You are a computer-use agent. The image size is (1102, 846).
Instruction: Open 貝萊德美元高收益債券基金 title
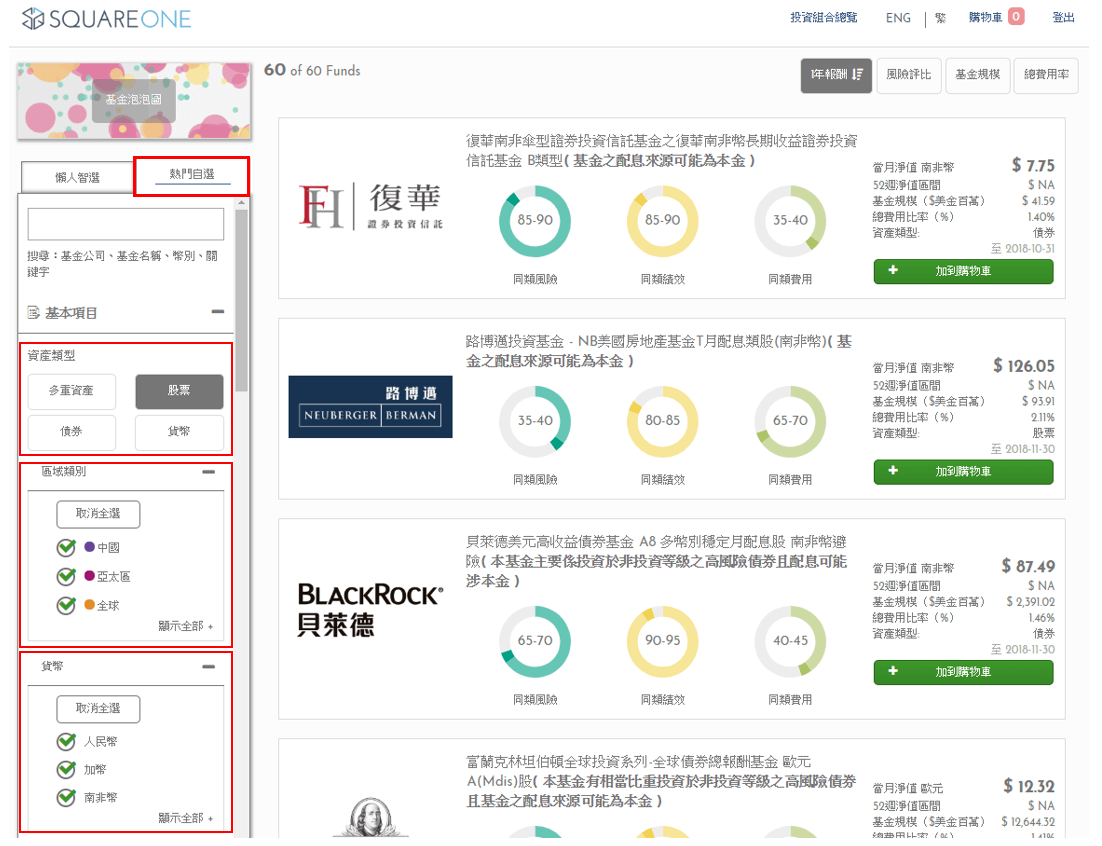(x=657, y=561)
